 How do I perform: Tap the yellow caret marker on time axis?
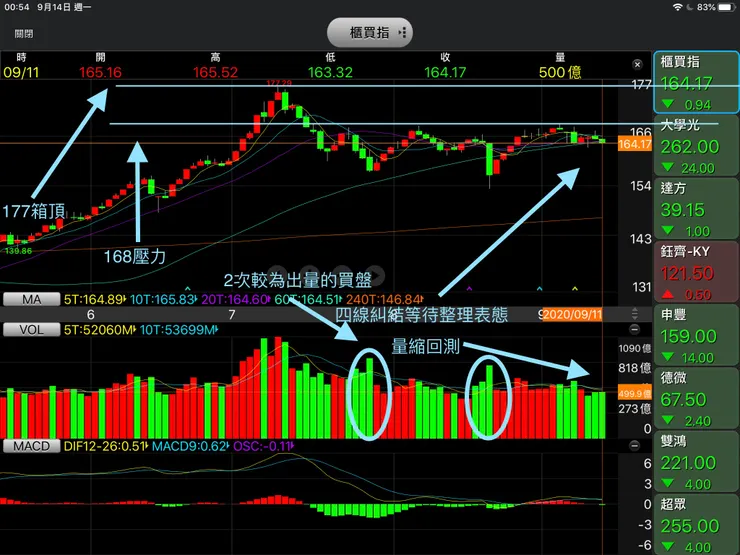574,288
